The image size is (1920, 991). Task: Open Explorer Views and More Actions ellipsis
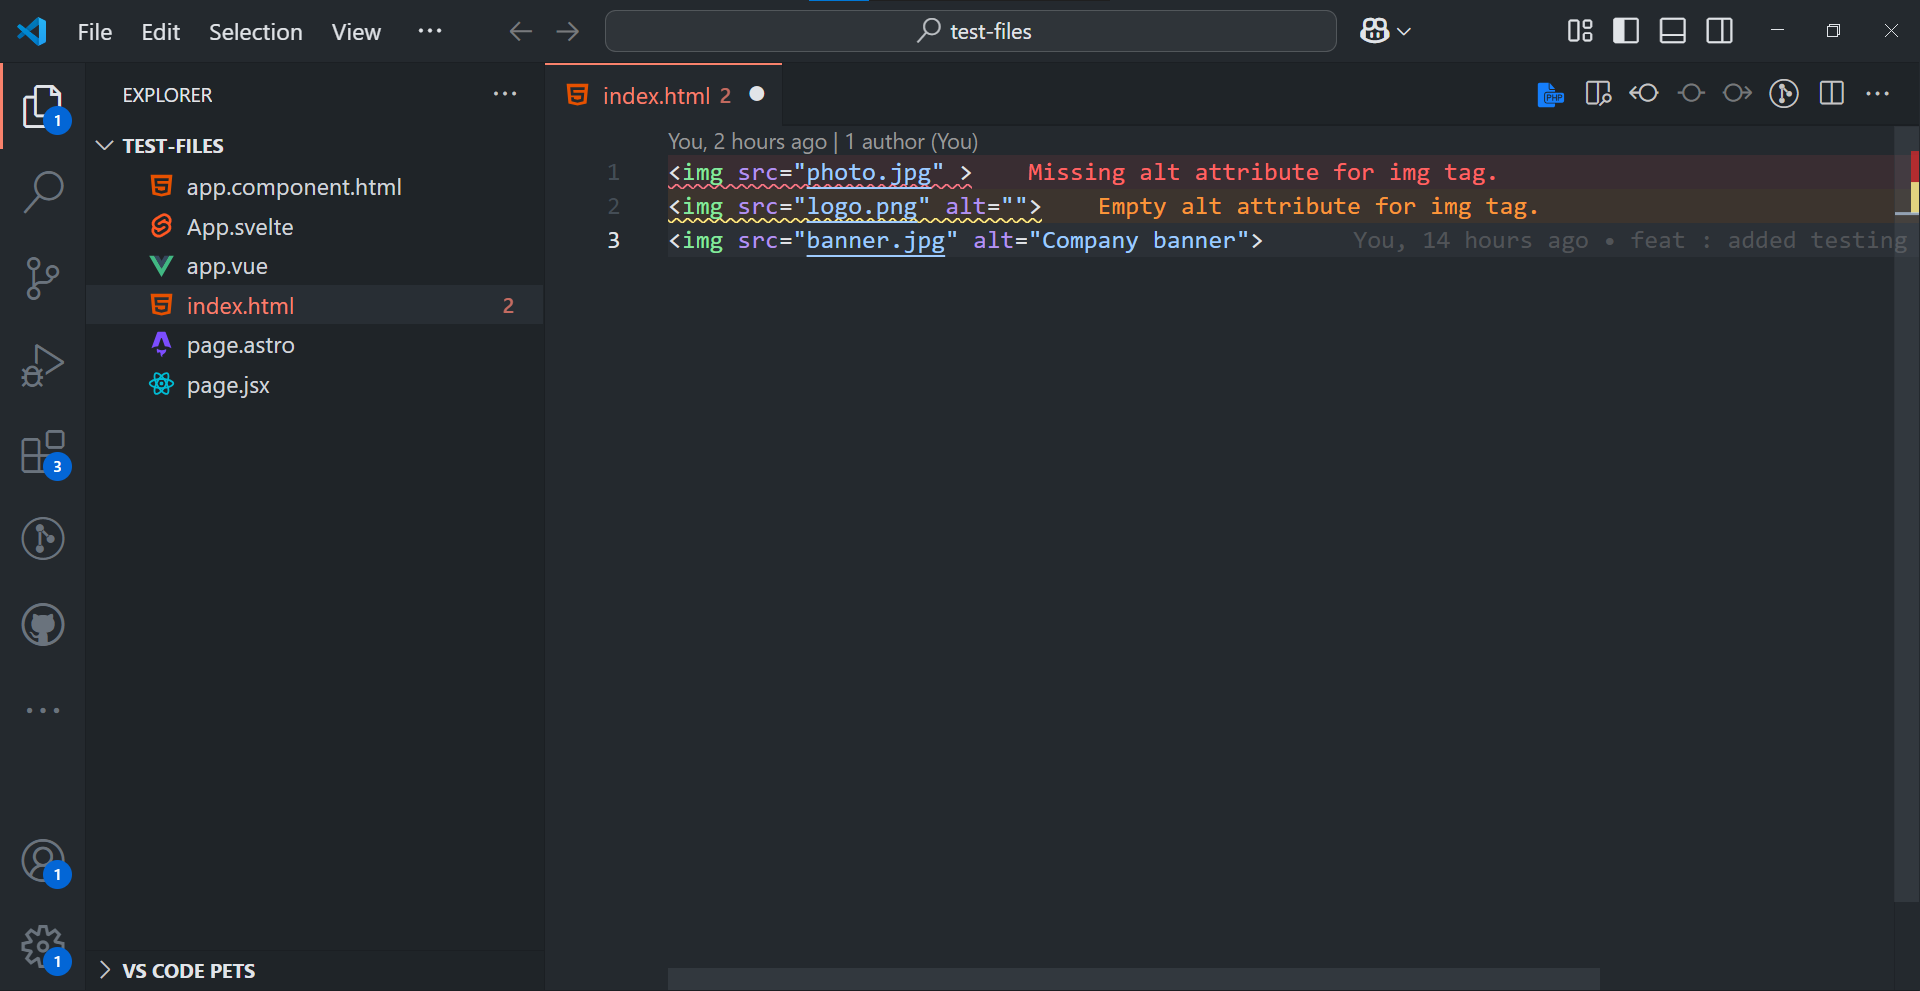(505, 94)
